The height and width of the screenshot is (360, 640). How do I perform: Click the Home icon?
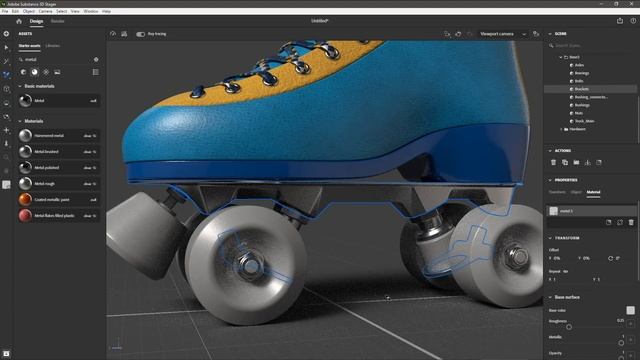point(19,21)
